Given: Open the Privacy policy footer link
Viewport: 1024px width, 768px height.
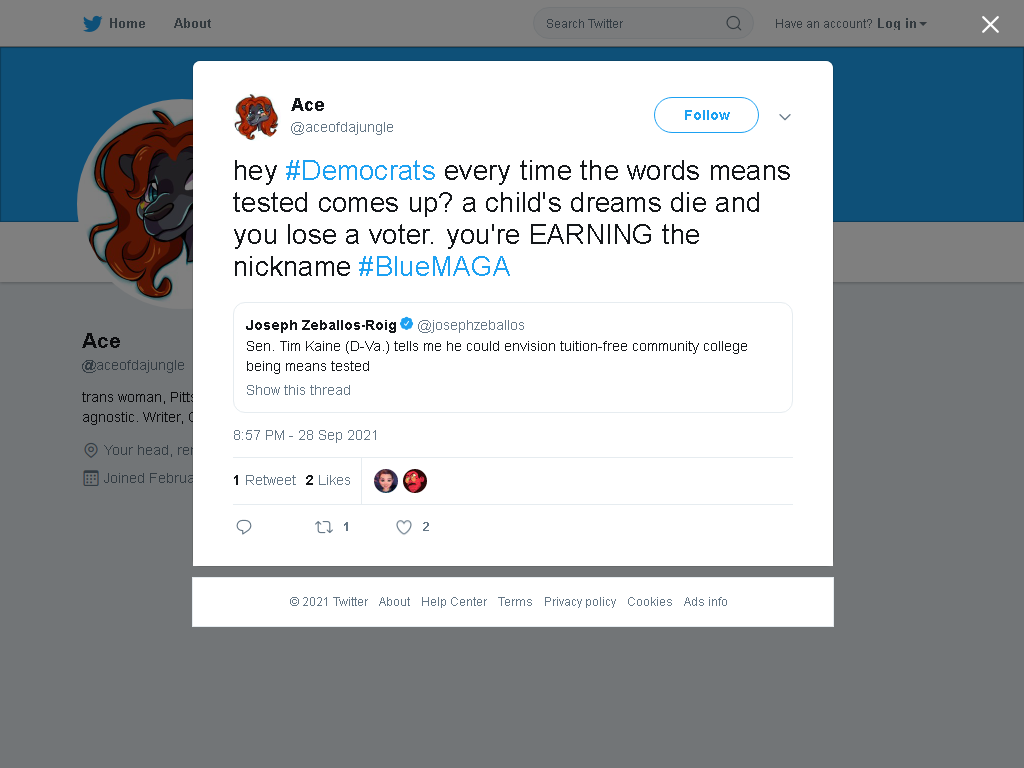Looking at the screenshot, I should [x=580, y=601].
